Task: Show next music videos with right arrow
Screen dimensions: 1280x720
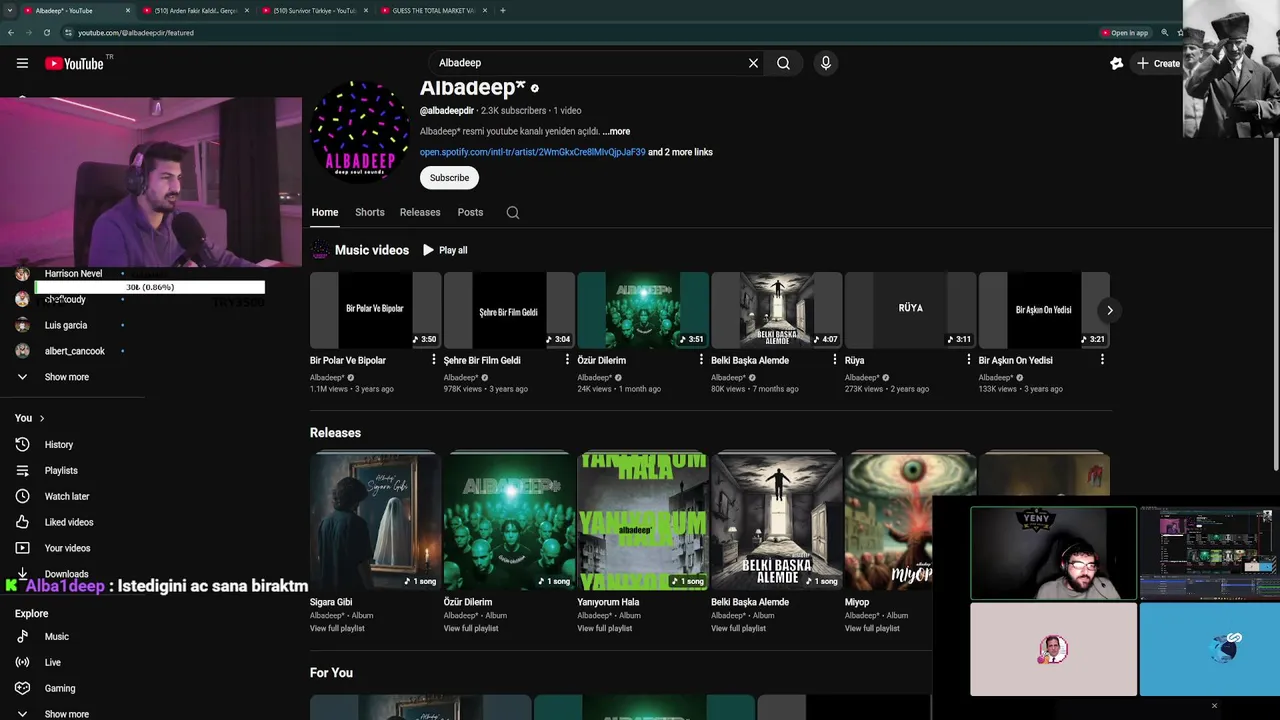Action: tap(1109, 310)
